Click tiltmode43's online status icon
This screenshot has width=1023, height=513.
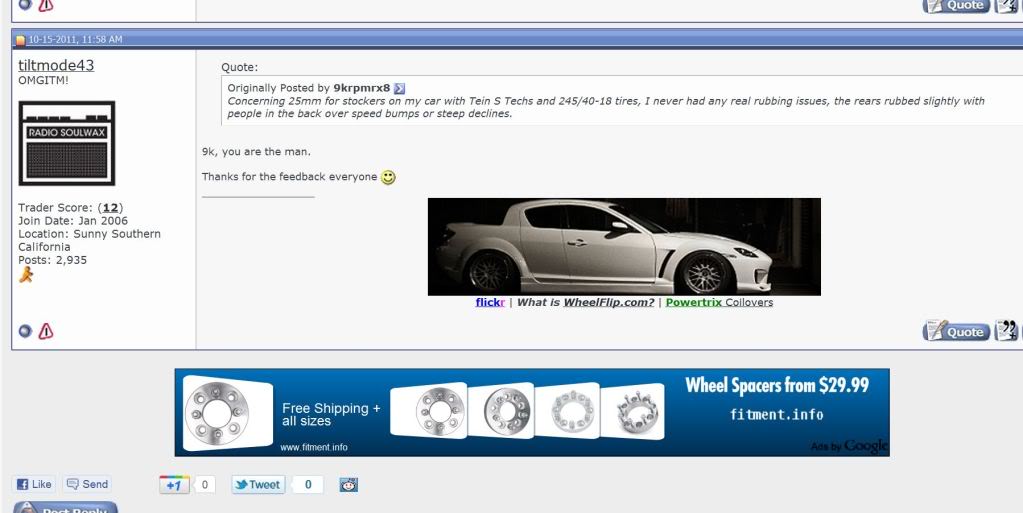(25, 331)
